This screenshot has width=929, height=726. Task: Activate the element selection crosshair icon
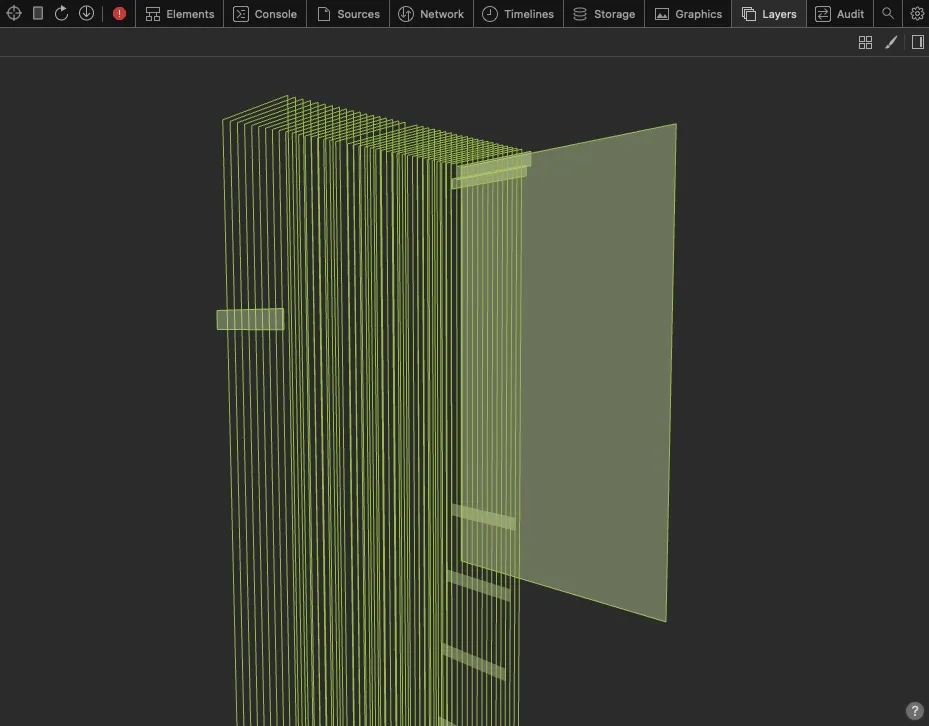[x=14, y=13]
